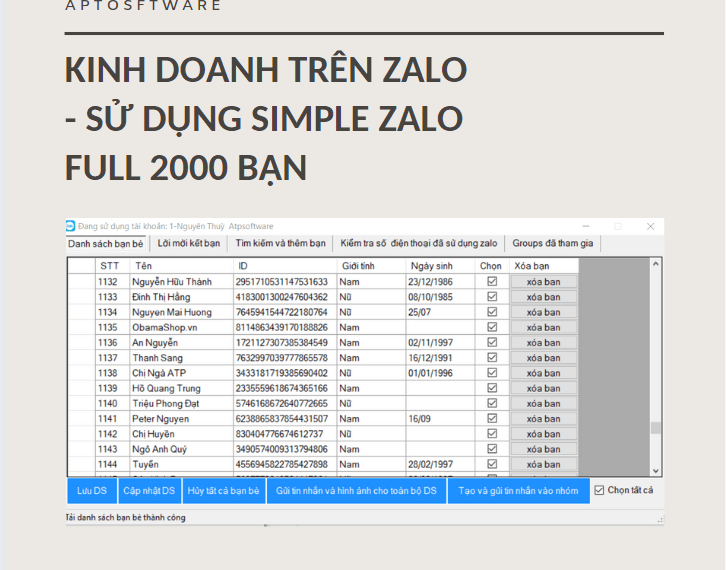The width and height of the screenshot is (726, 570).
Task: Click the date cell 28/02/1997
Action: pyautogui.click(x=440, y=464)
